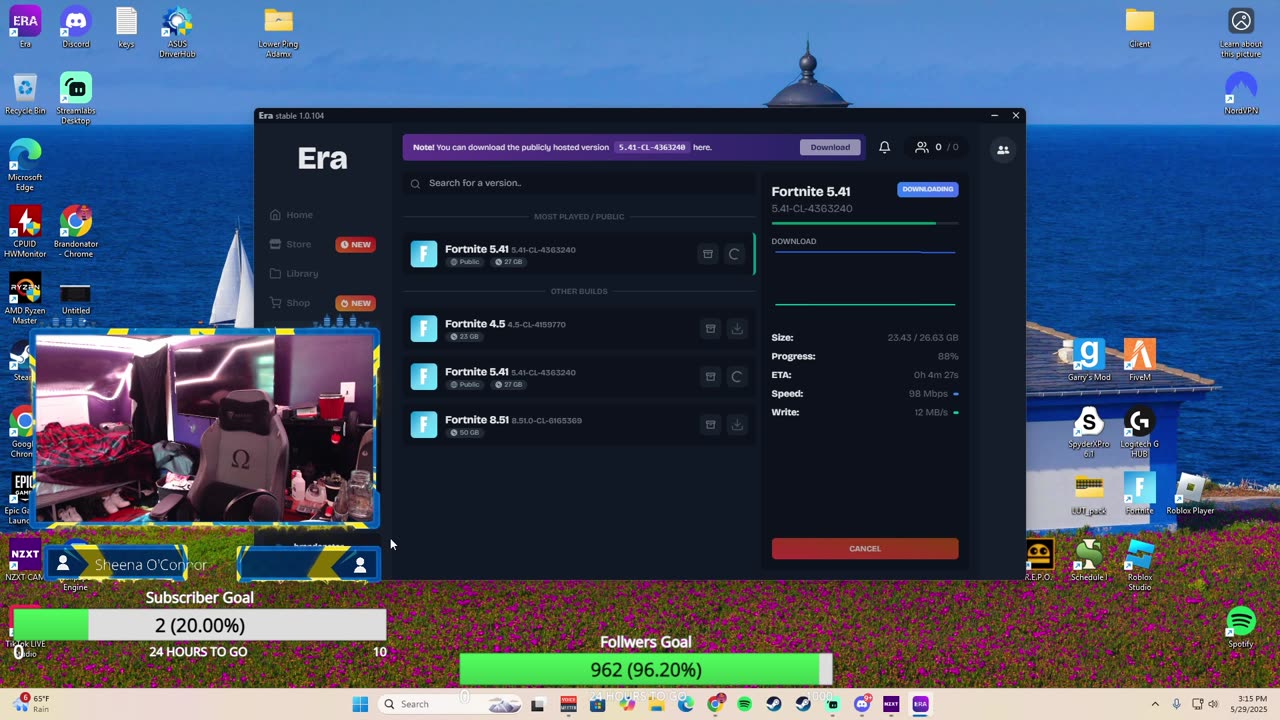The width and height of the screenshot is (1280, 720).
Task: Open File Explorer from the taskbar
Action: [x=656, y=704]
